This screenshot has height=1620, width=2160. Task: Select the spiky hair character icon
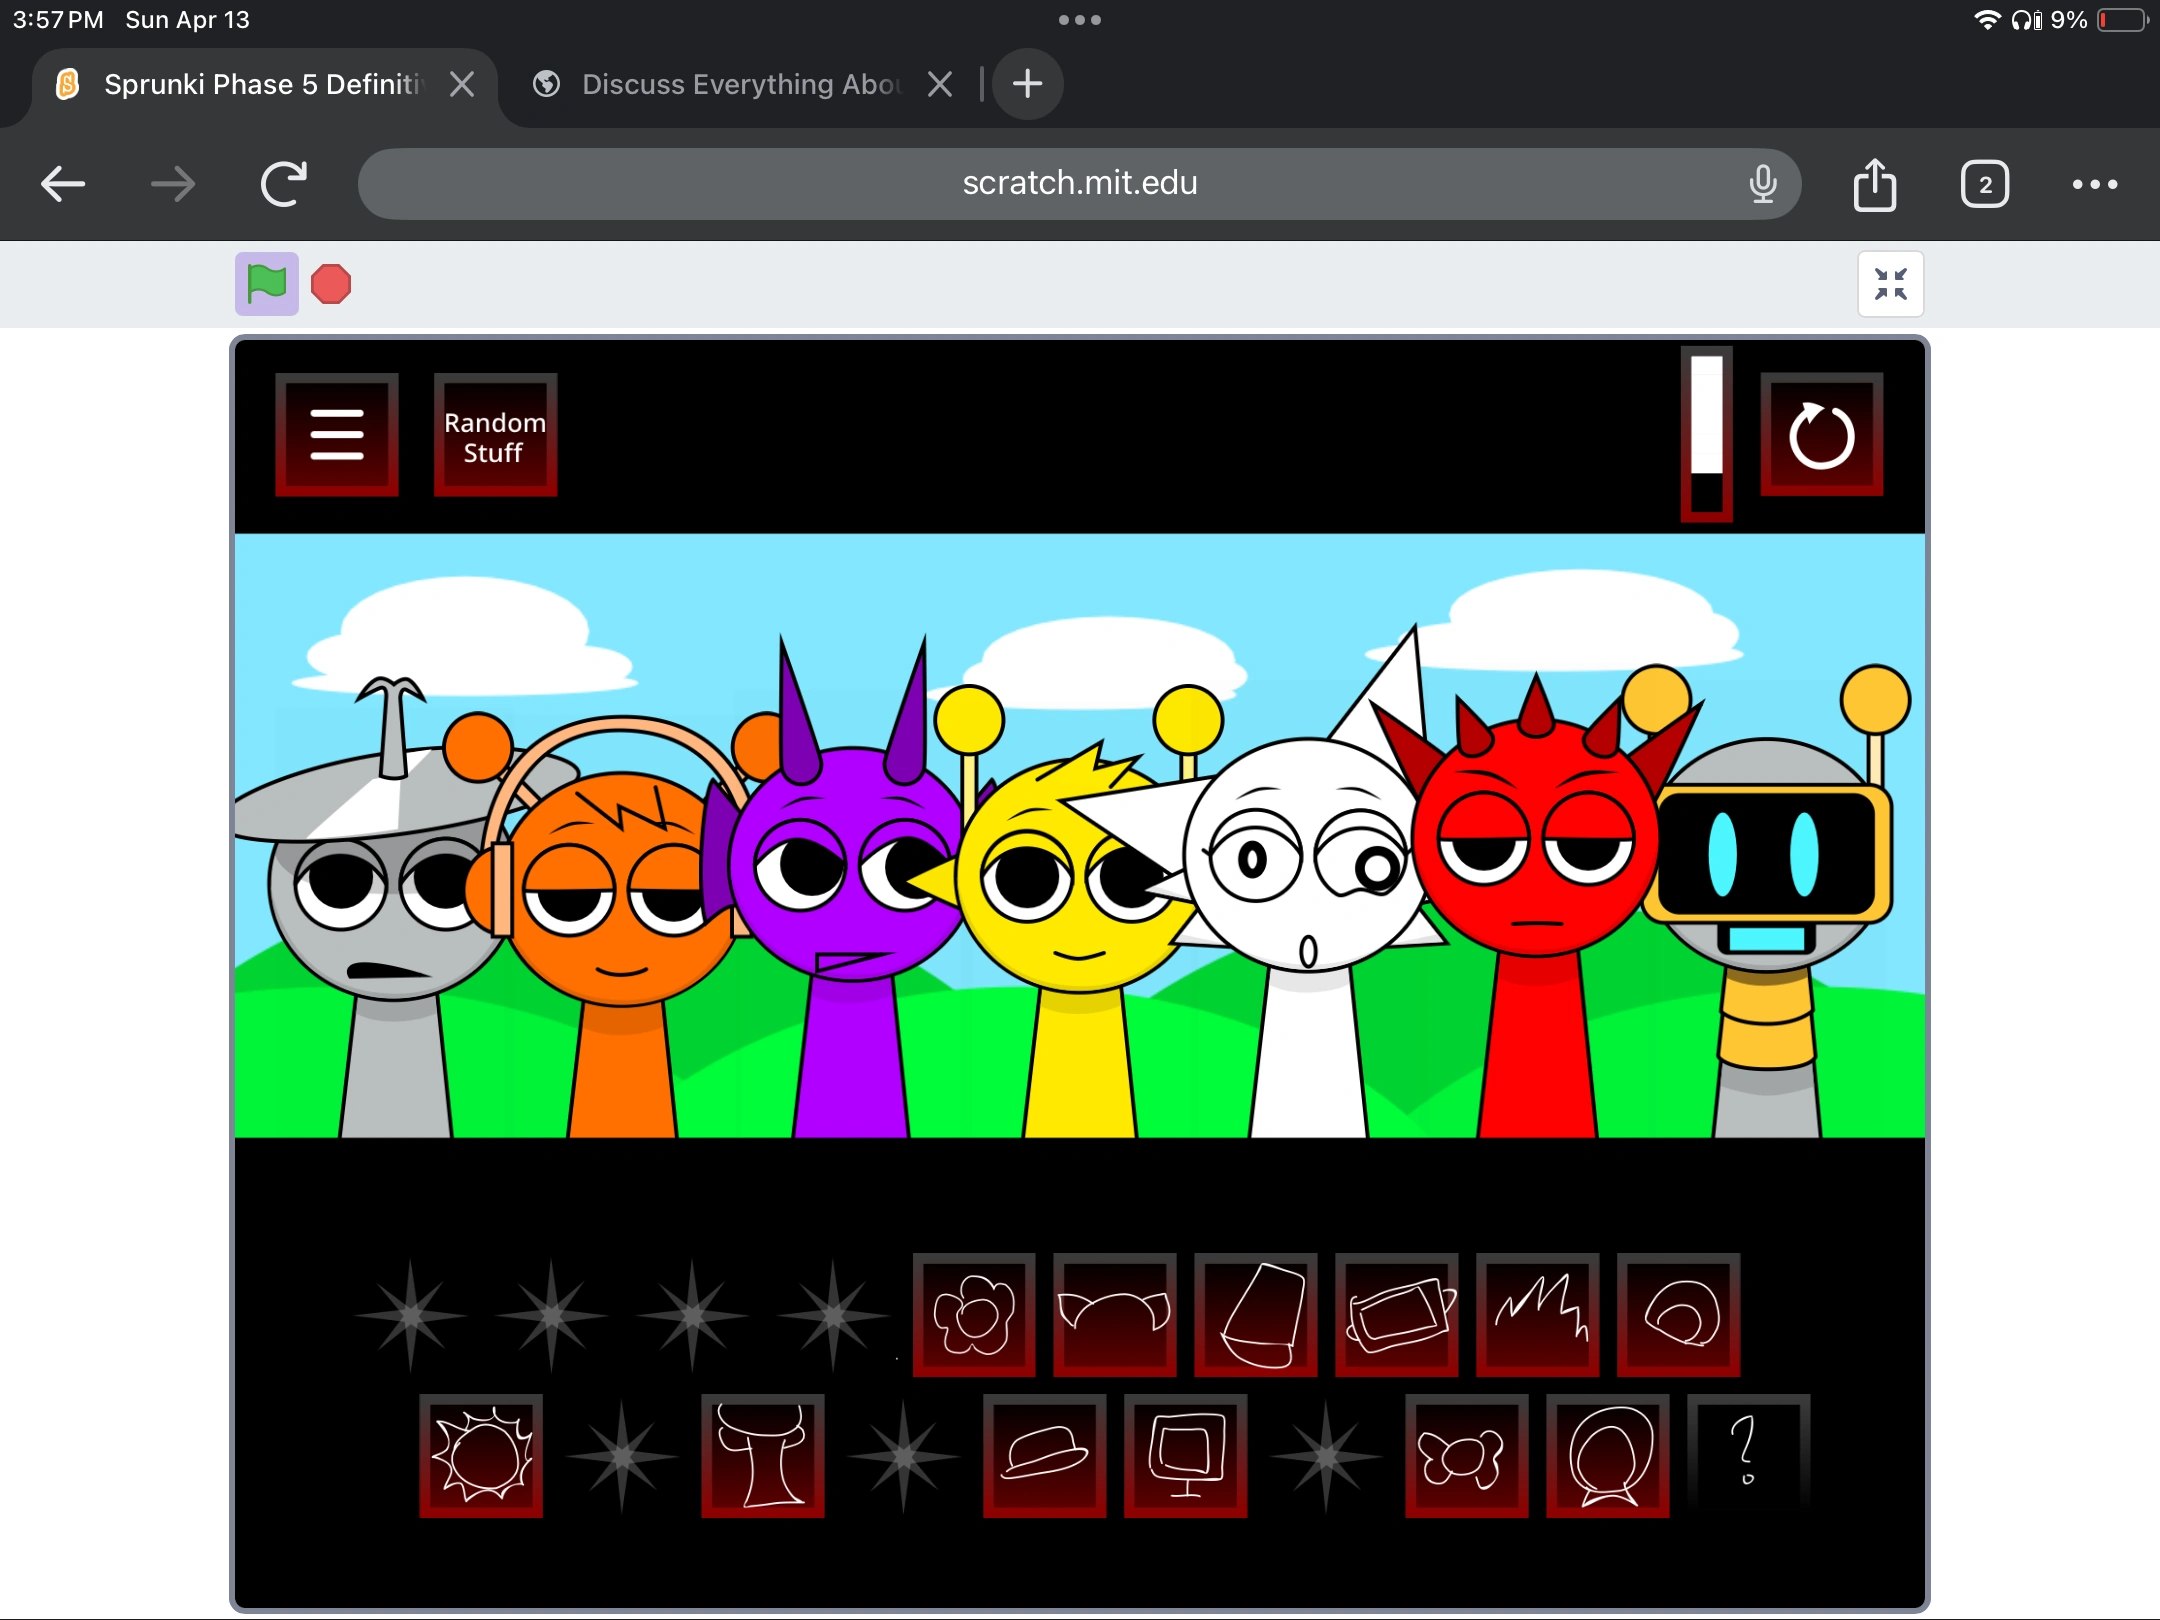point(1537,1314)
